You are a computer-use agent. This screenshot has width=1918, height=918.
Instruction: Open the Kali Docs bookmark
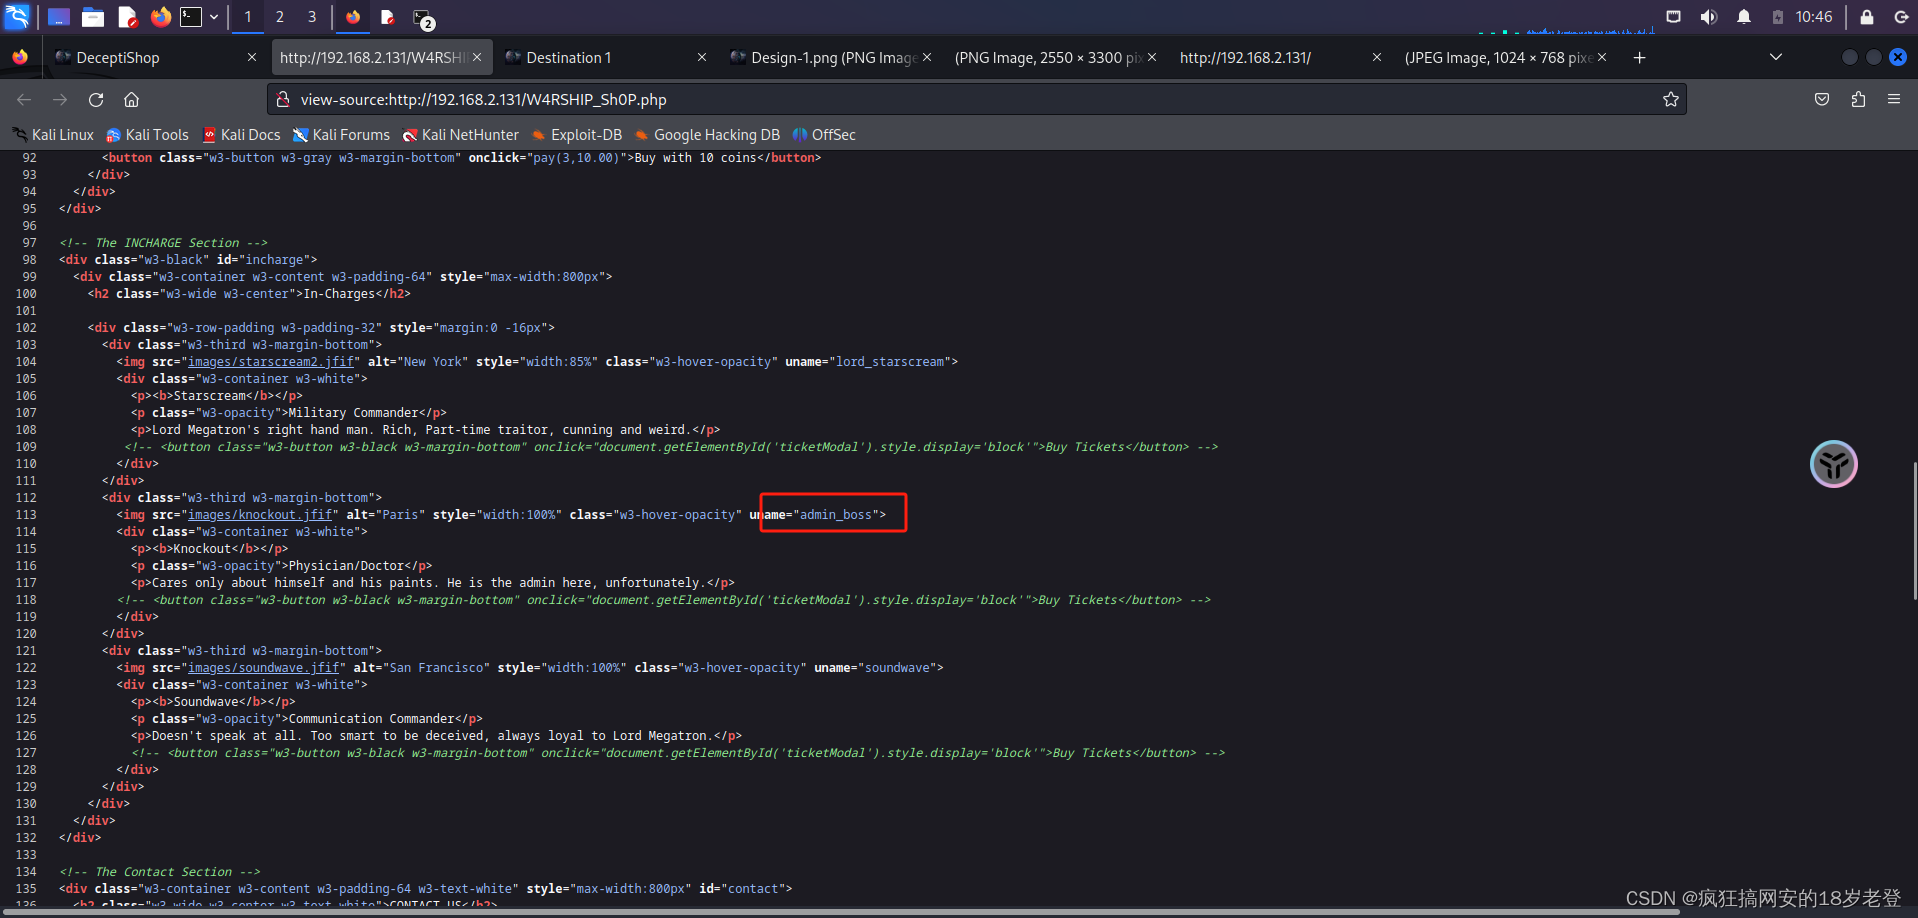[x=242, y=135]
